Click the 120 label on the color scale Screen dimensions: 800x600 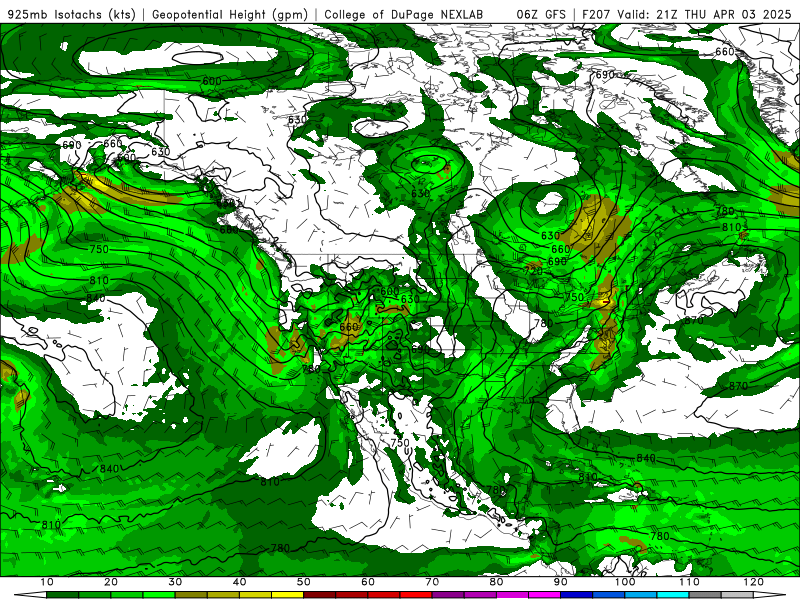[x=754, y=582]
